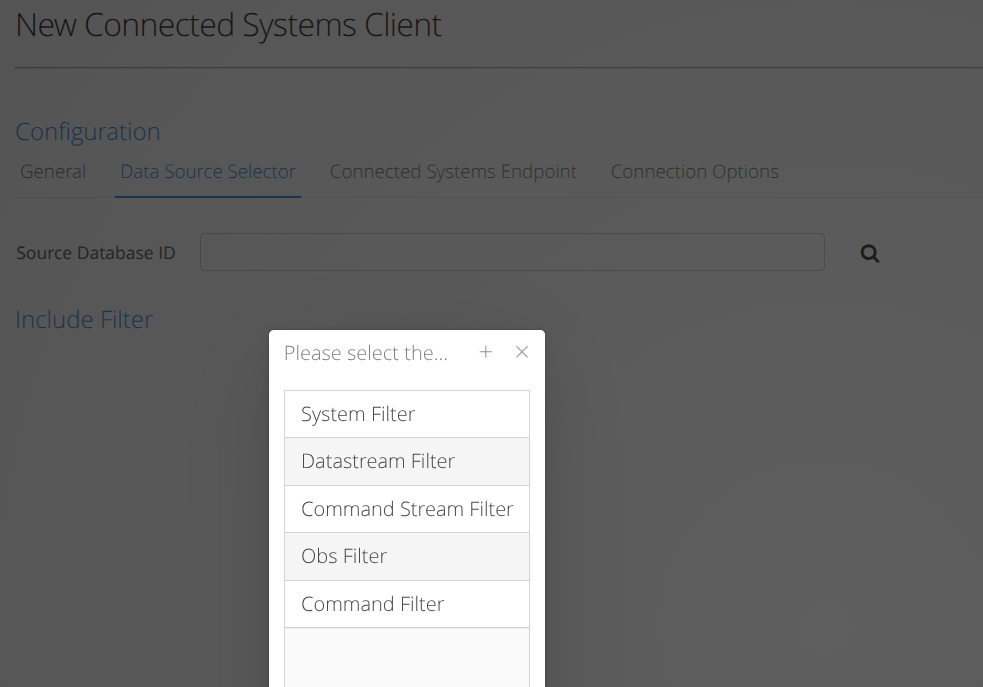Click the New Connected Systems Client title
983x687 pixels.
229,25
